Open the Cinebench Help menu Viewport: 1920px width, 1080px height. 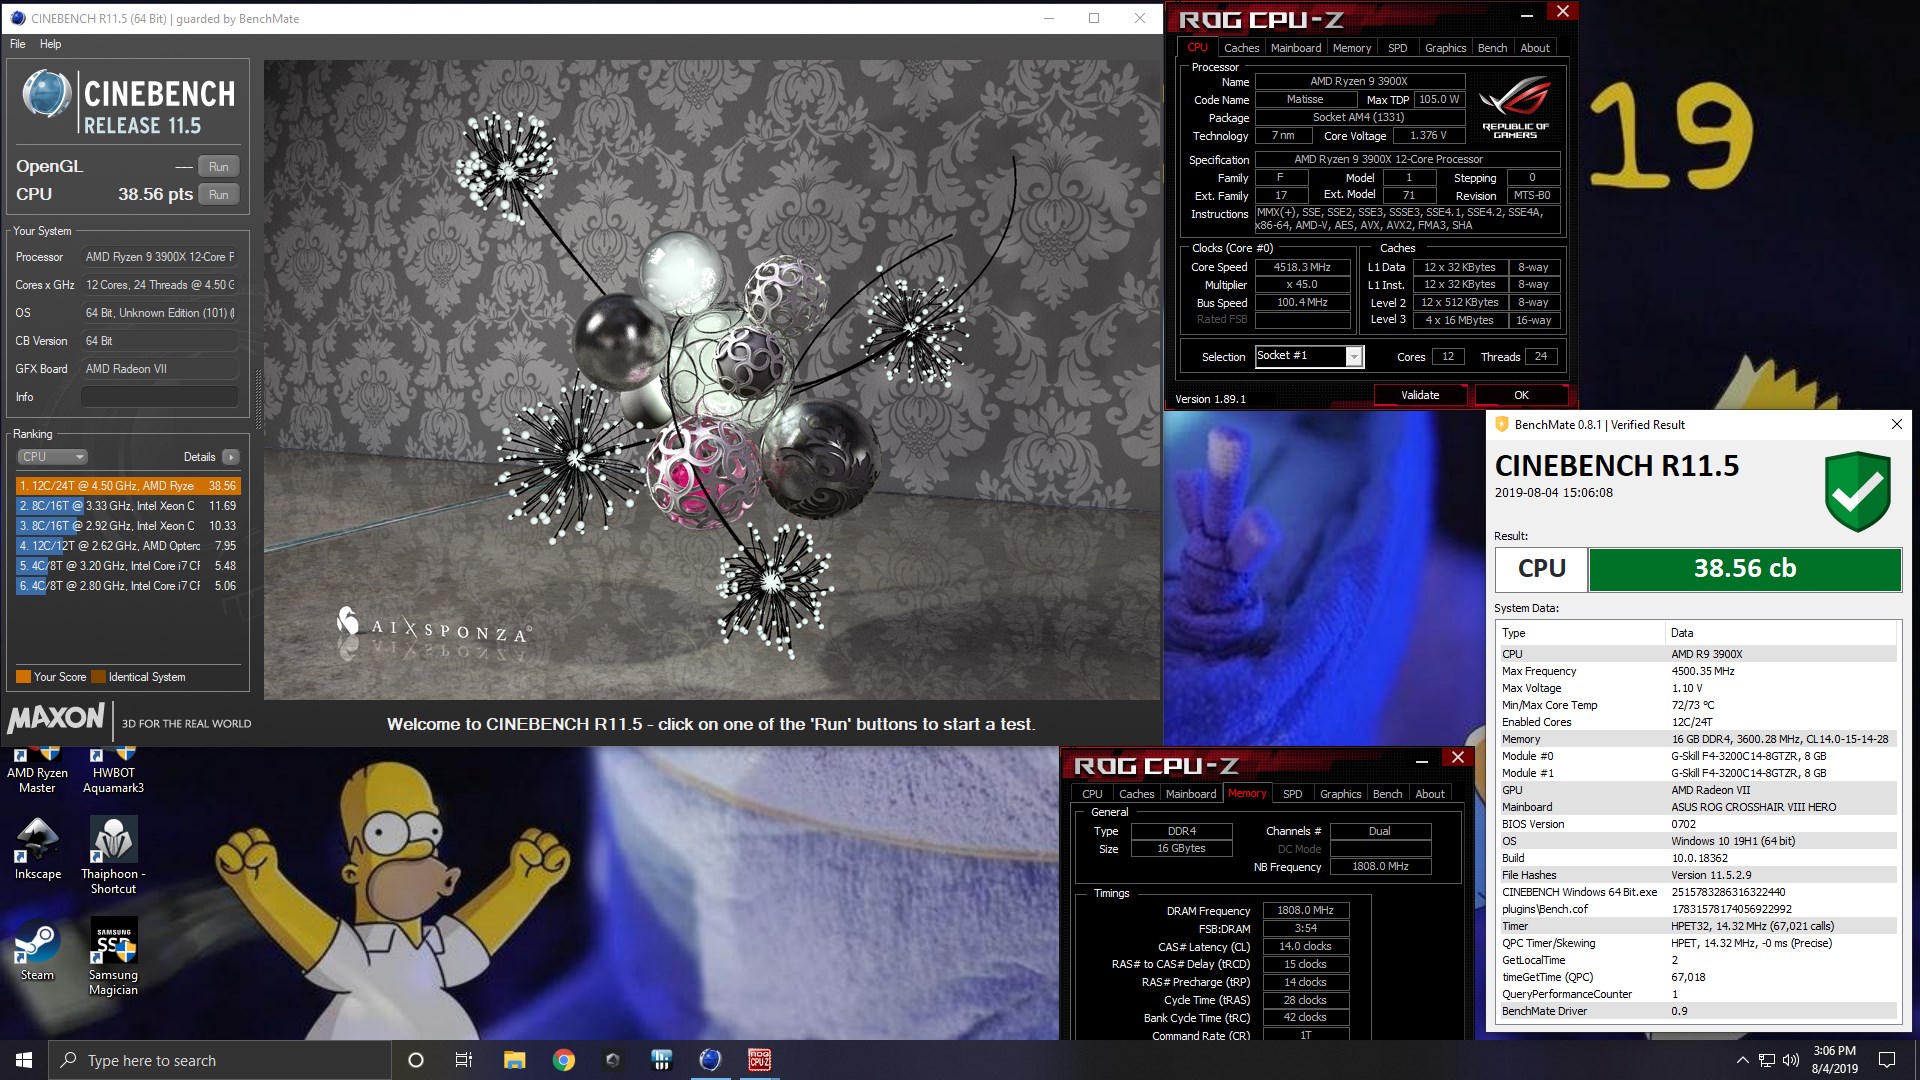point(50,44)
